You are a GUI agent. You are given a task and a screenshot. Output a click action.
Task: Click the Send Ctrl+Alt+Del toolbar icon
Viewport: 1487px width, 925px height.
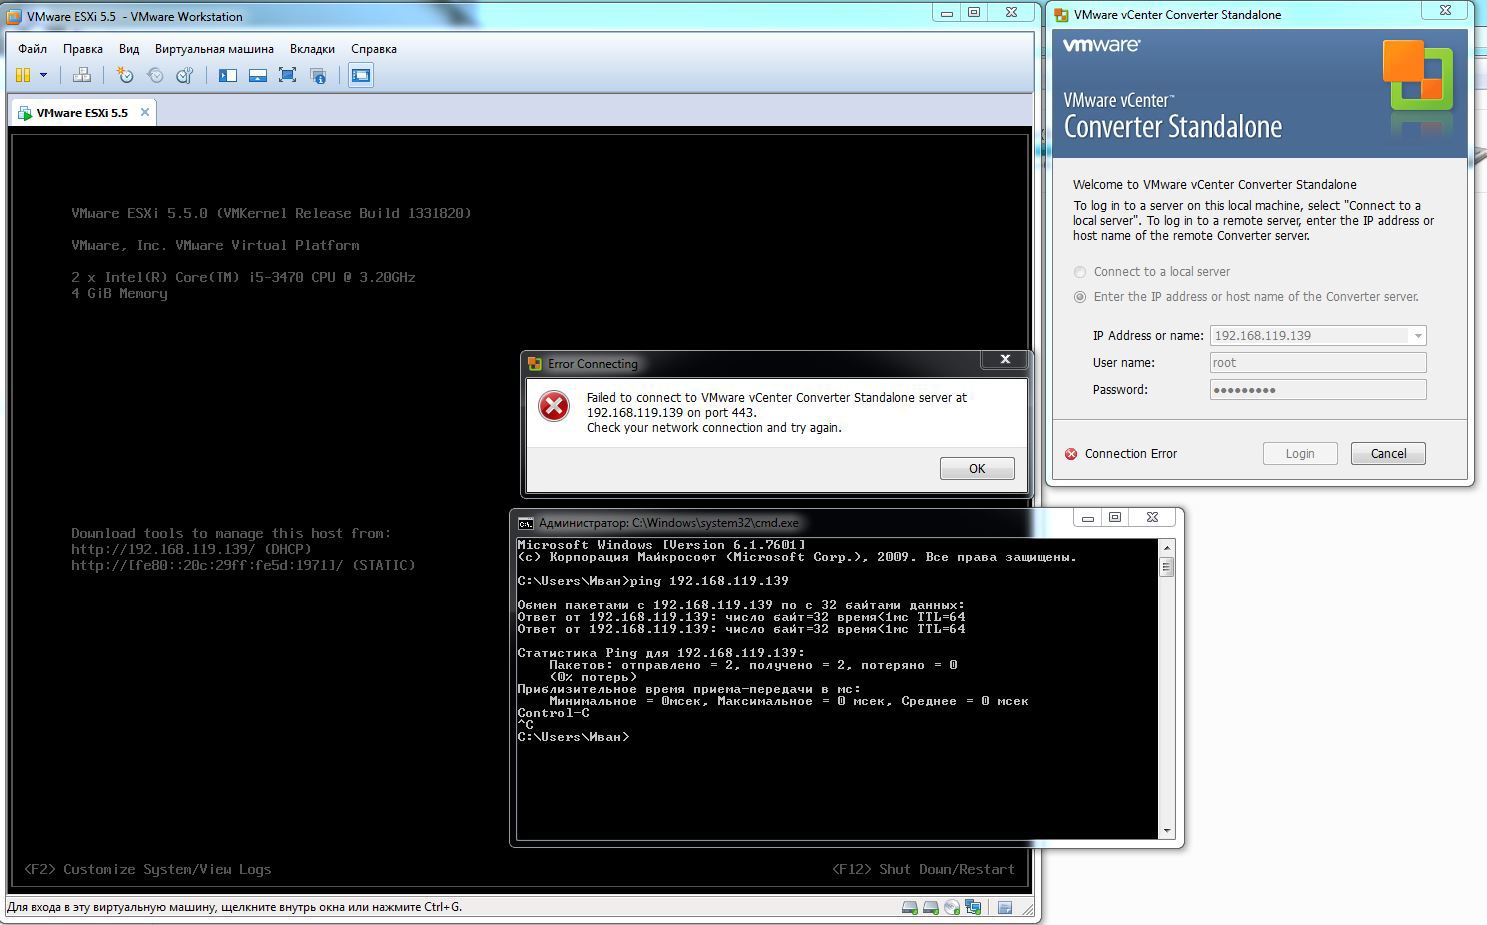(82, 75)
